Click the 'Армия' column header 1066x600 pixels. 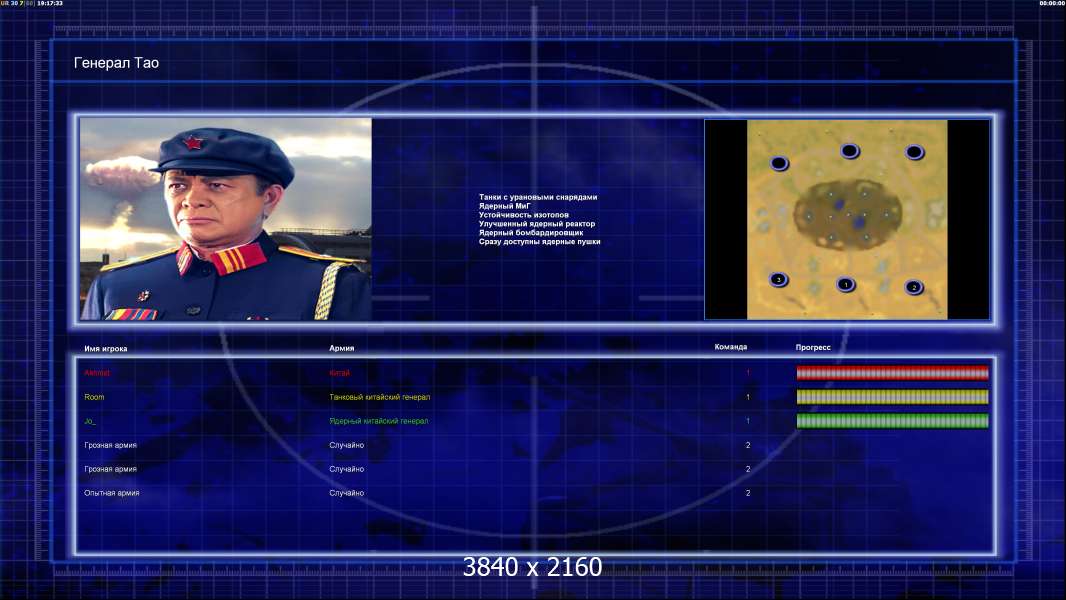tap(341, 348)
